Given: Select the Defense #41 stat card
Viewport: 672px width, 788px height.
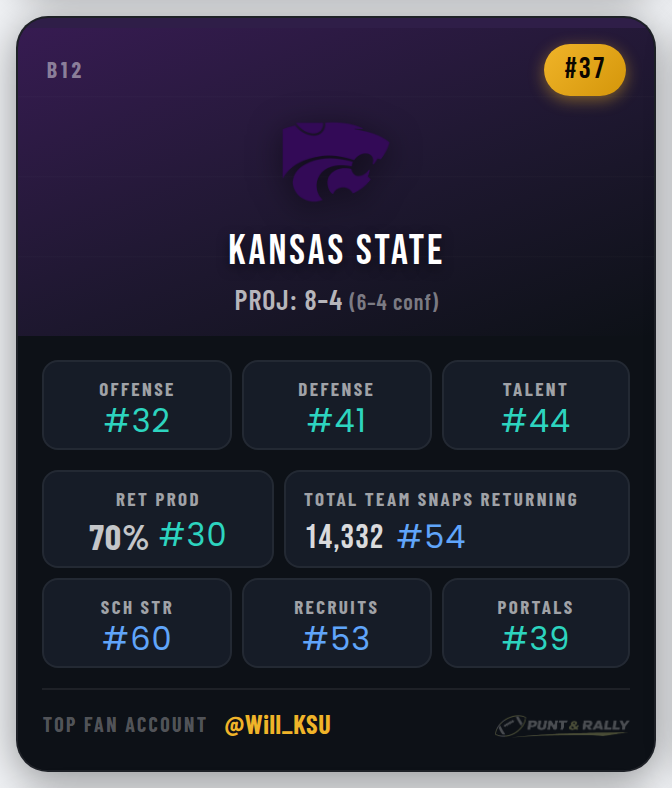Looking at the screenshot, I should click(x=336, y=405).
